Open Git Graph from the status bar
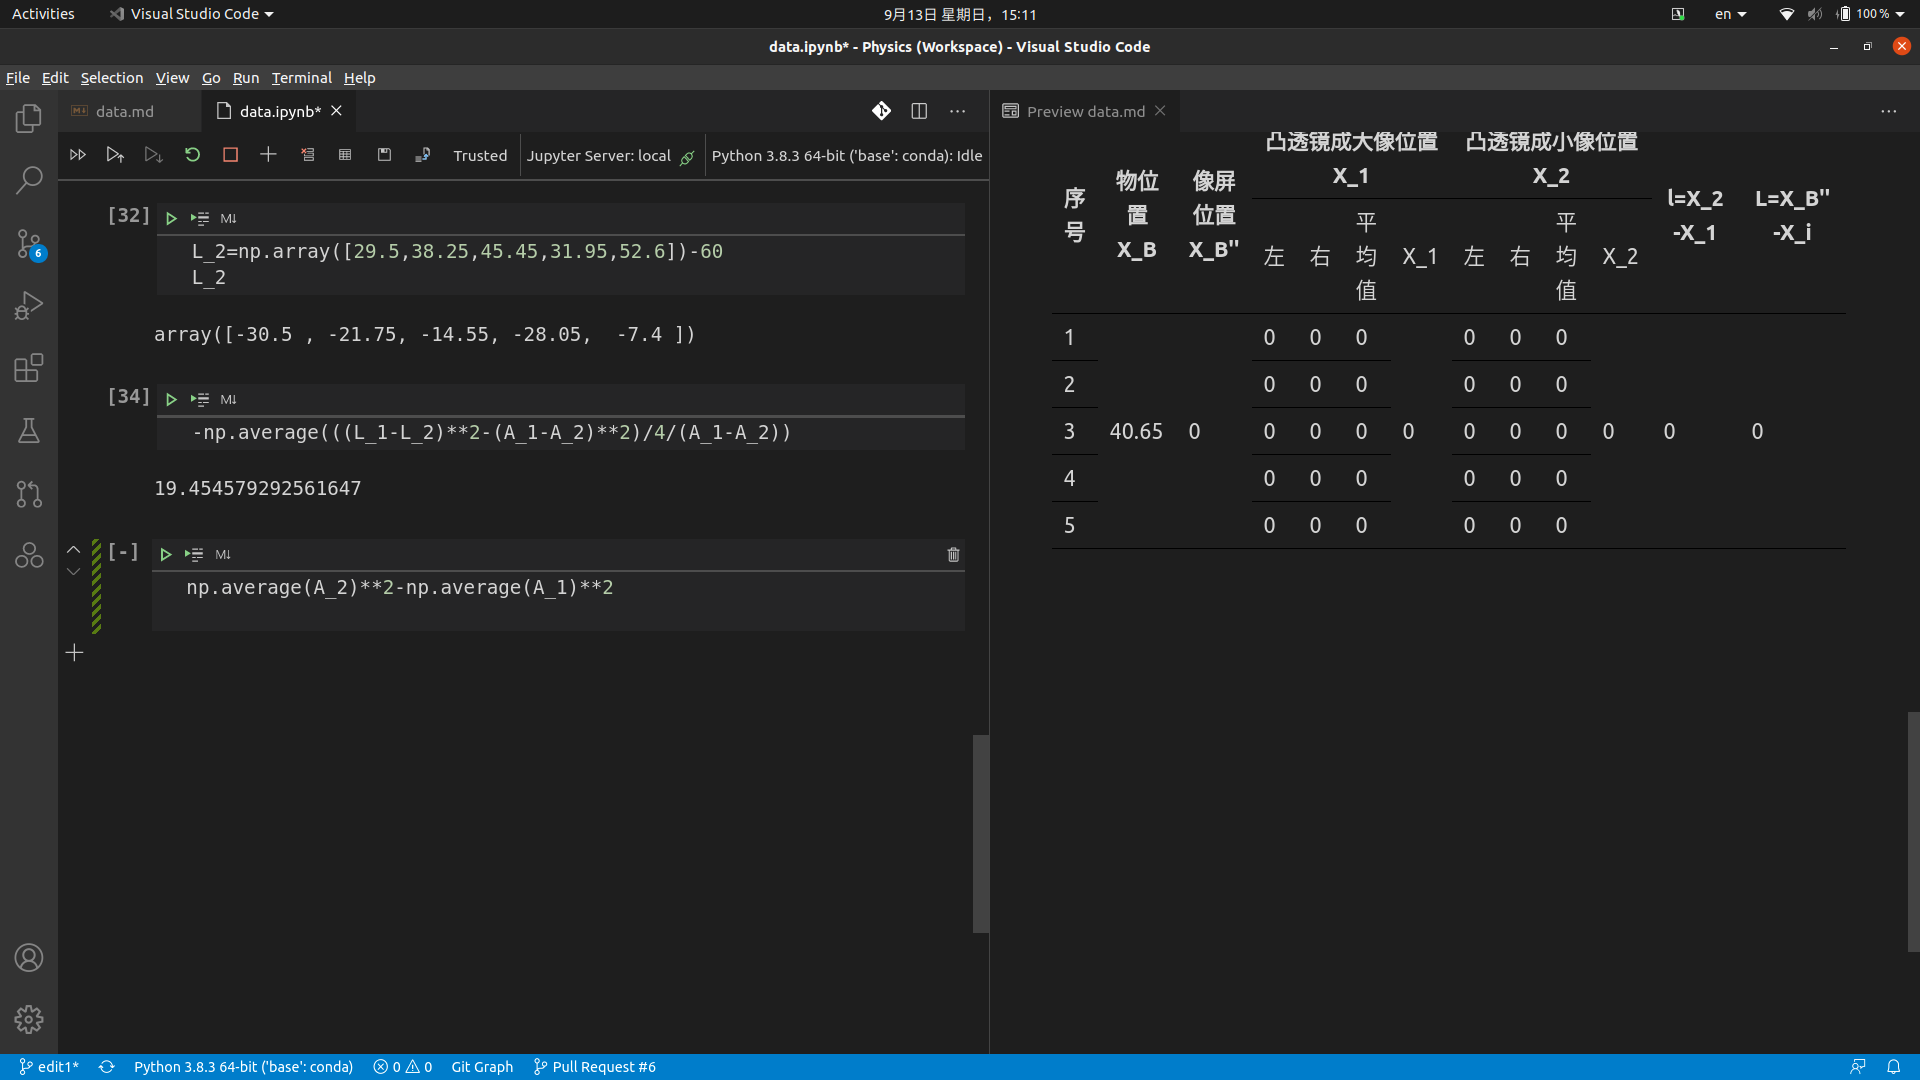1920x1080 pixels. 482,1067
